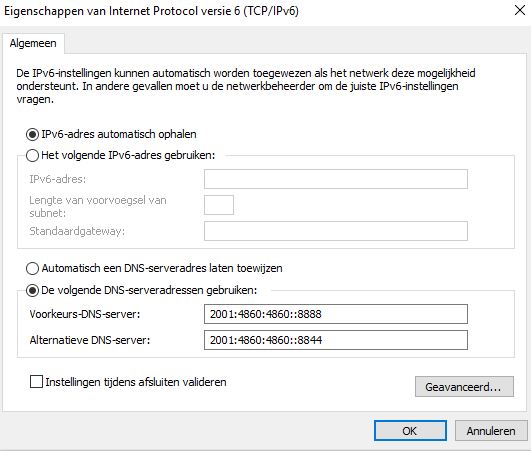The width and height of the screenshot is (531, 451).
Task: Click the subnet prefix length box
Action: click(219, 205)
